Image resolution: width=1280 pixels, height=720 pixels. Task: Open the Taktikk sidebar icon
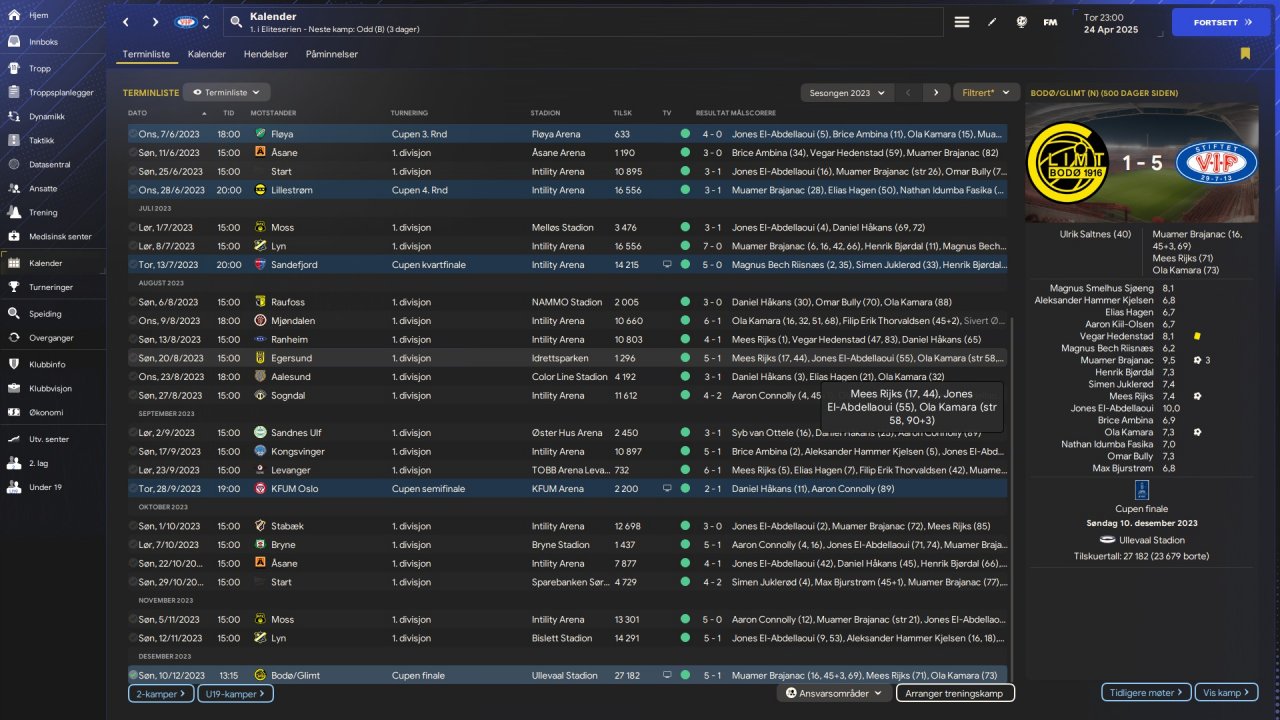click(x=14, y=140)
